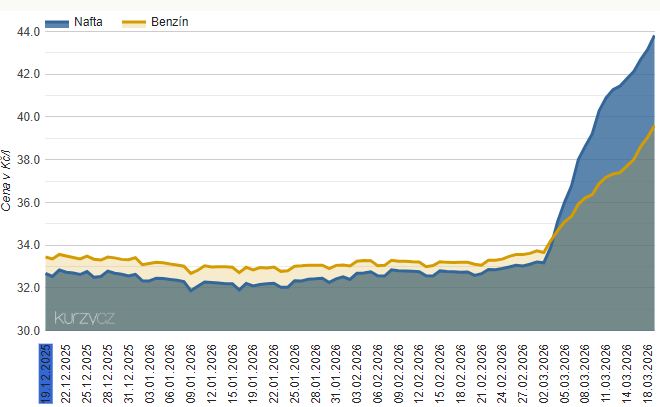This screenshot has height=407, width=660.
Task: Click the 15.01.2026 date on the x-axis
Action: (x=233, y=371)
